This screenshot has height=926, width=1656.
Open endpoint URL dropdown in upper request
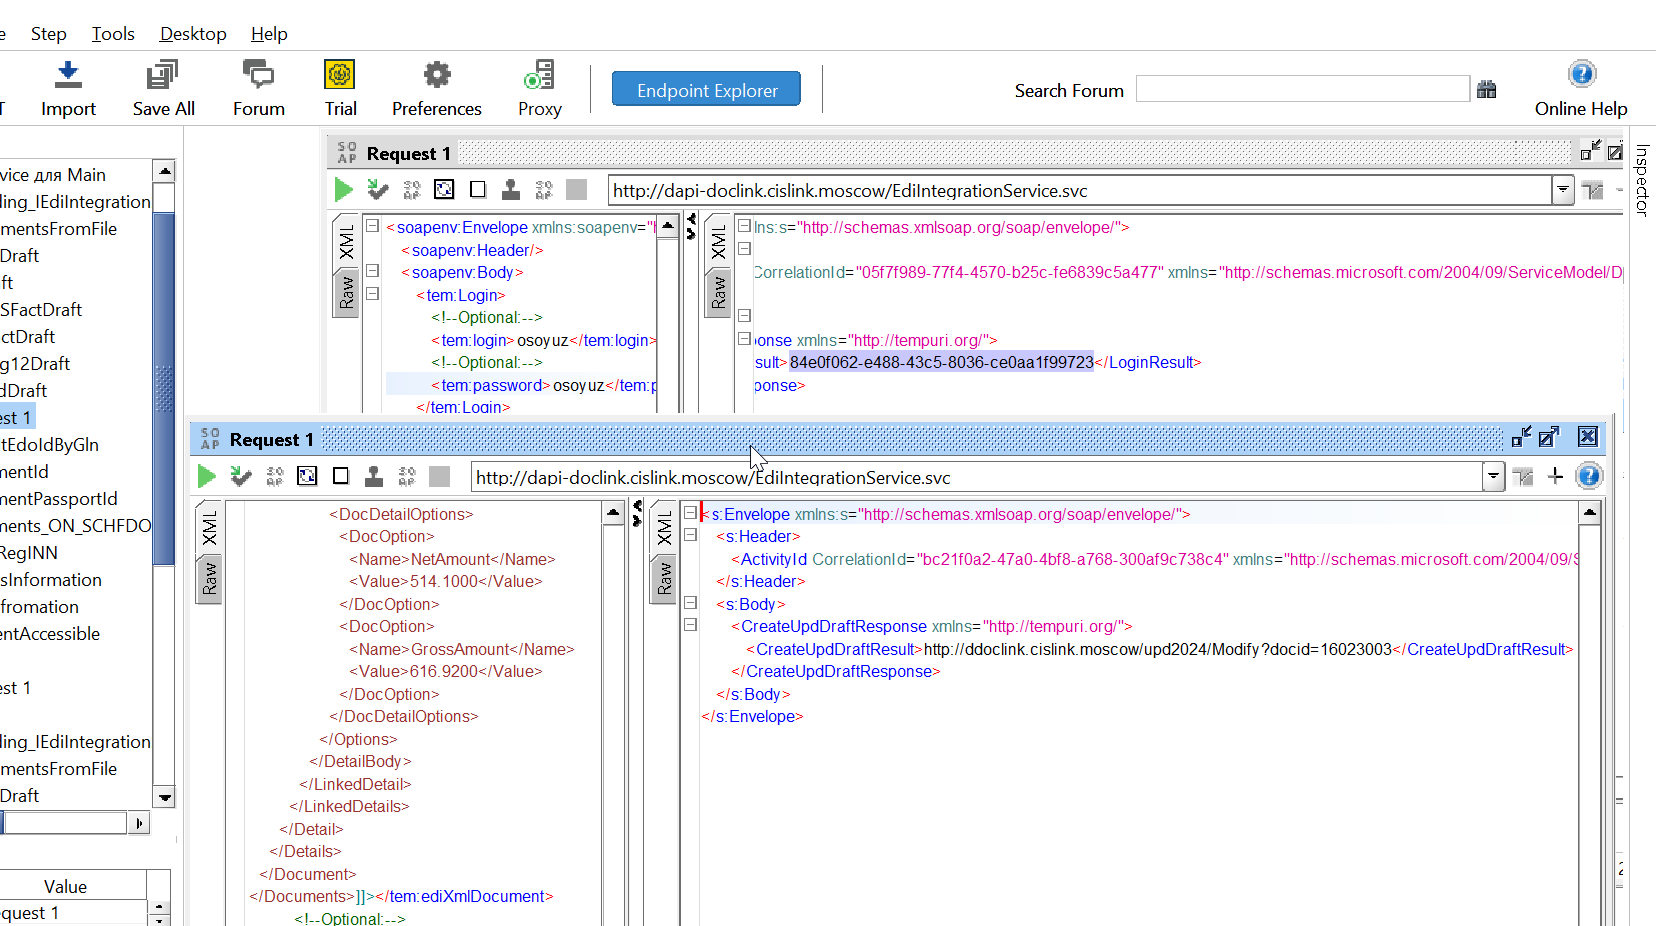(x=1563, y=190)
